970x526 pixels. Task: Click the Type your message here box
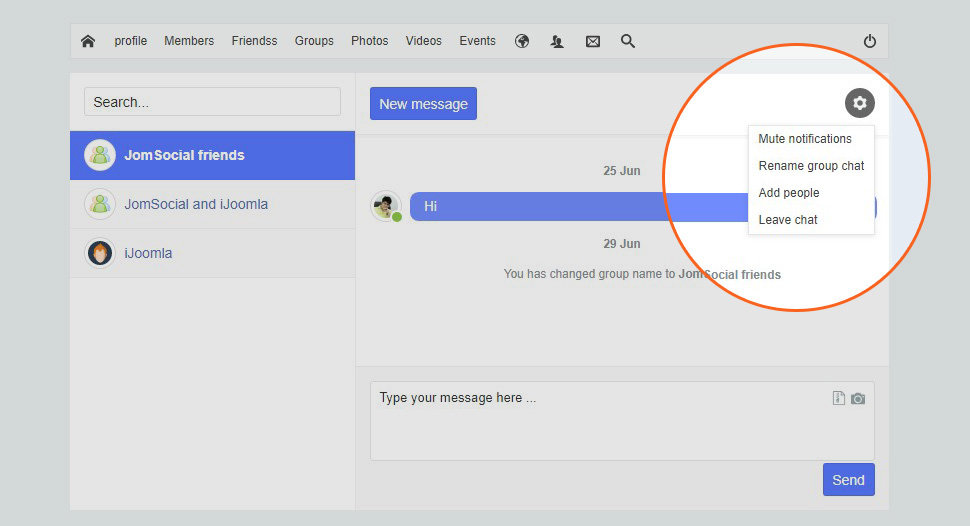coord(622,421)
